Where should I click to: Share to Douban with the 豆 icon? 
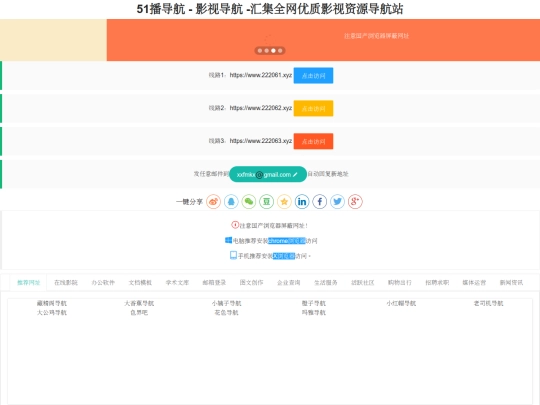pyautogui.click(x=267, y=201)
